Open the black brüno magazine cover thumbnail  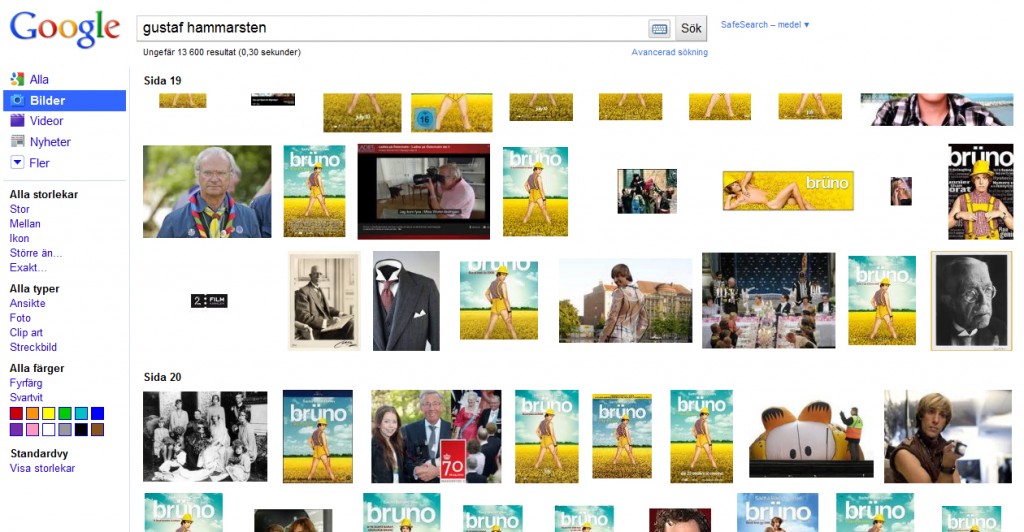(x=980, y=192)
